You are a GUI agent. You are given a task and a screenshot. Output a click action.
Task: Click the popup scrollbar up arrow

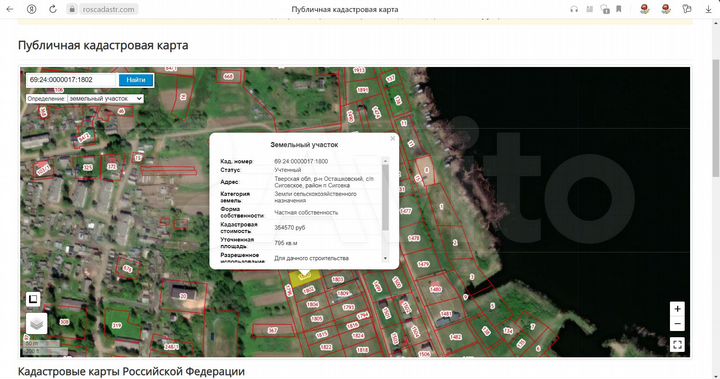(385, 161)
